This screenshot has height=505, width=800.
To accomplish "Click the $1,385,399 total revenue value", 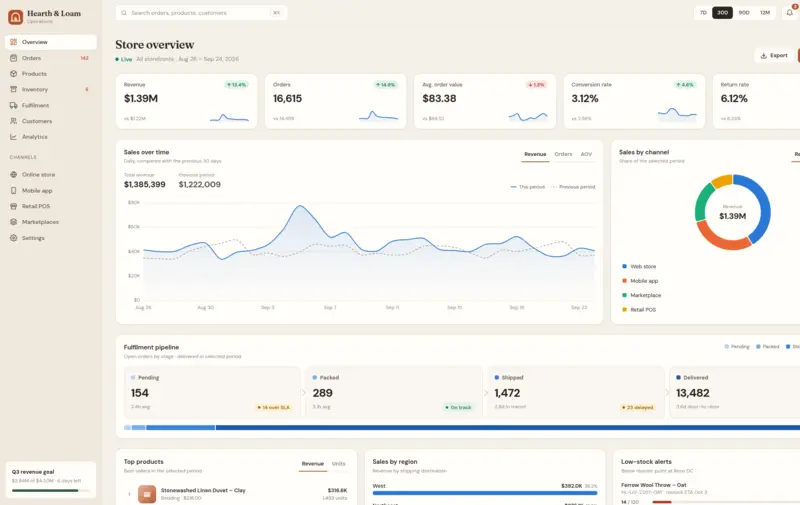I will click(x=144, y=185).
